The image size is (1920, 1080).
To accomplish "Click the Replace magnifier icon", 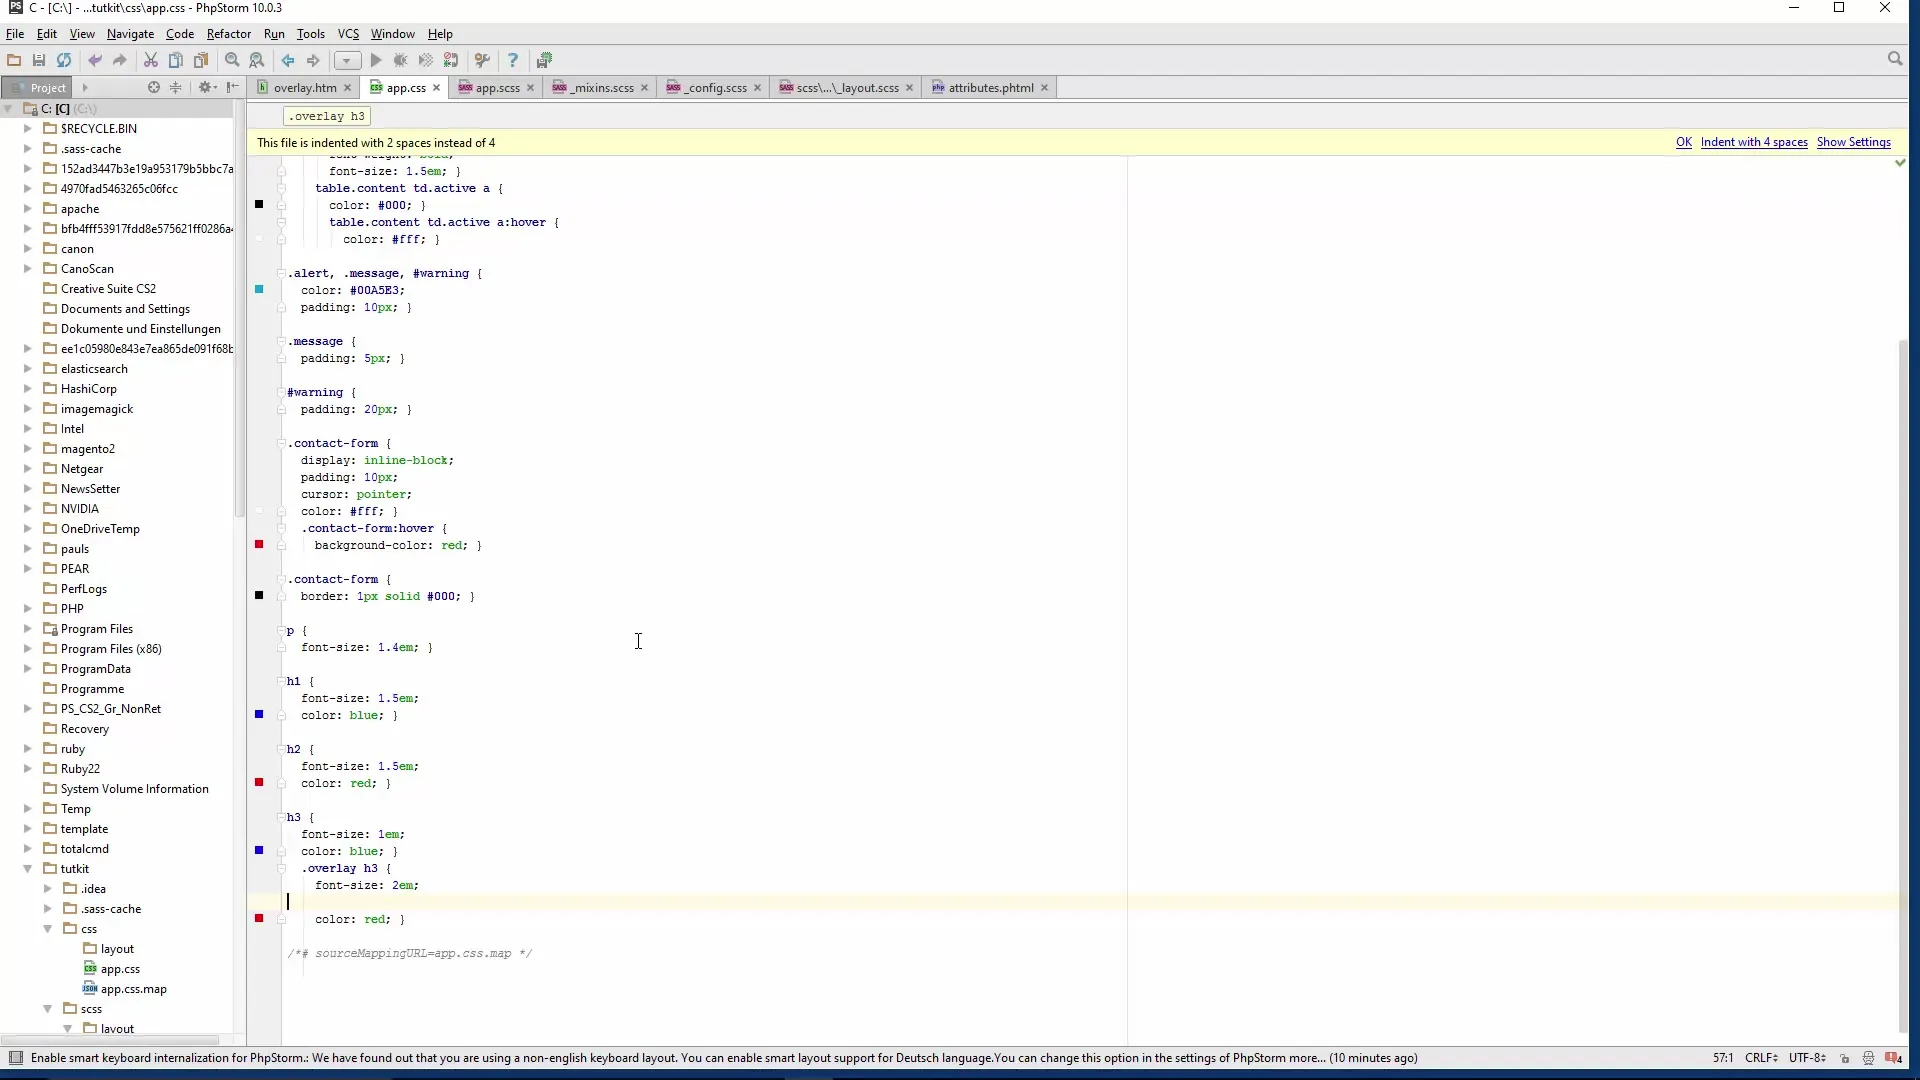I will (257, 60).
